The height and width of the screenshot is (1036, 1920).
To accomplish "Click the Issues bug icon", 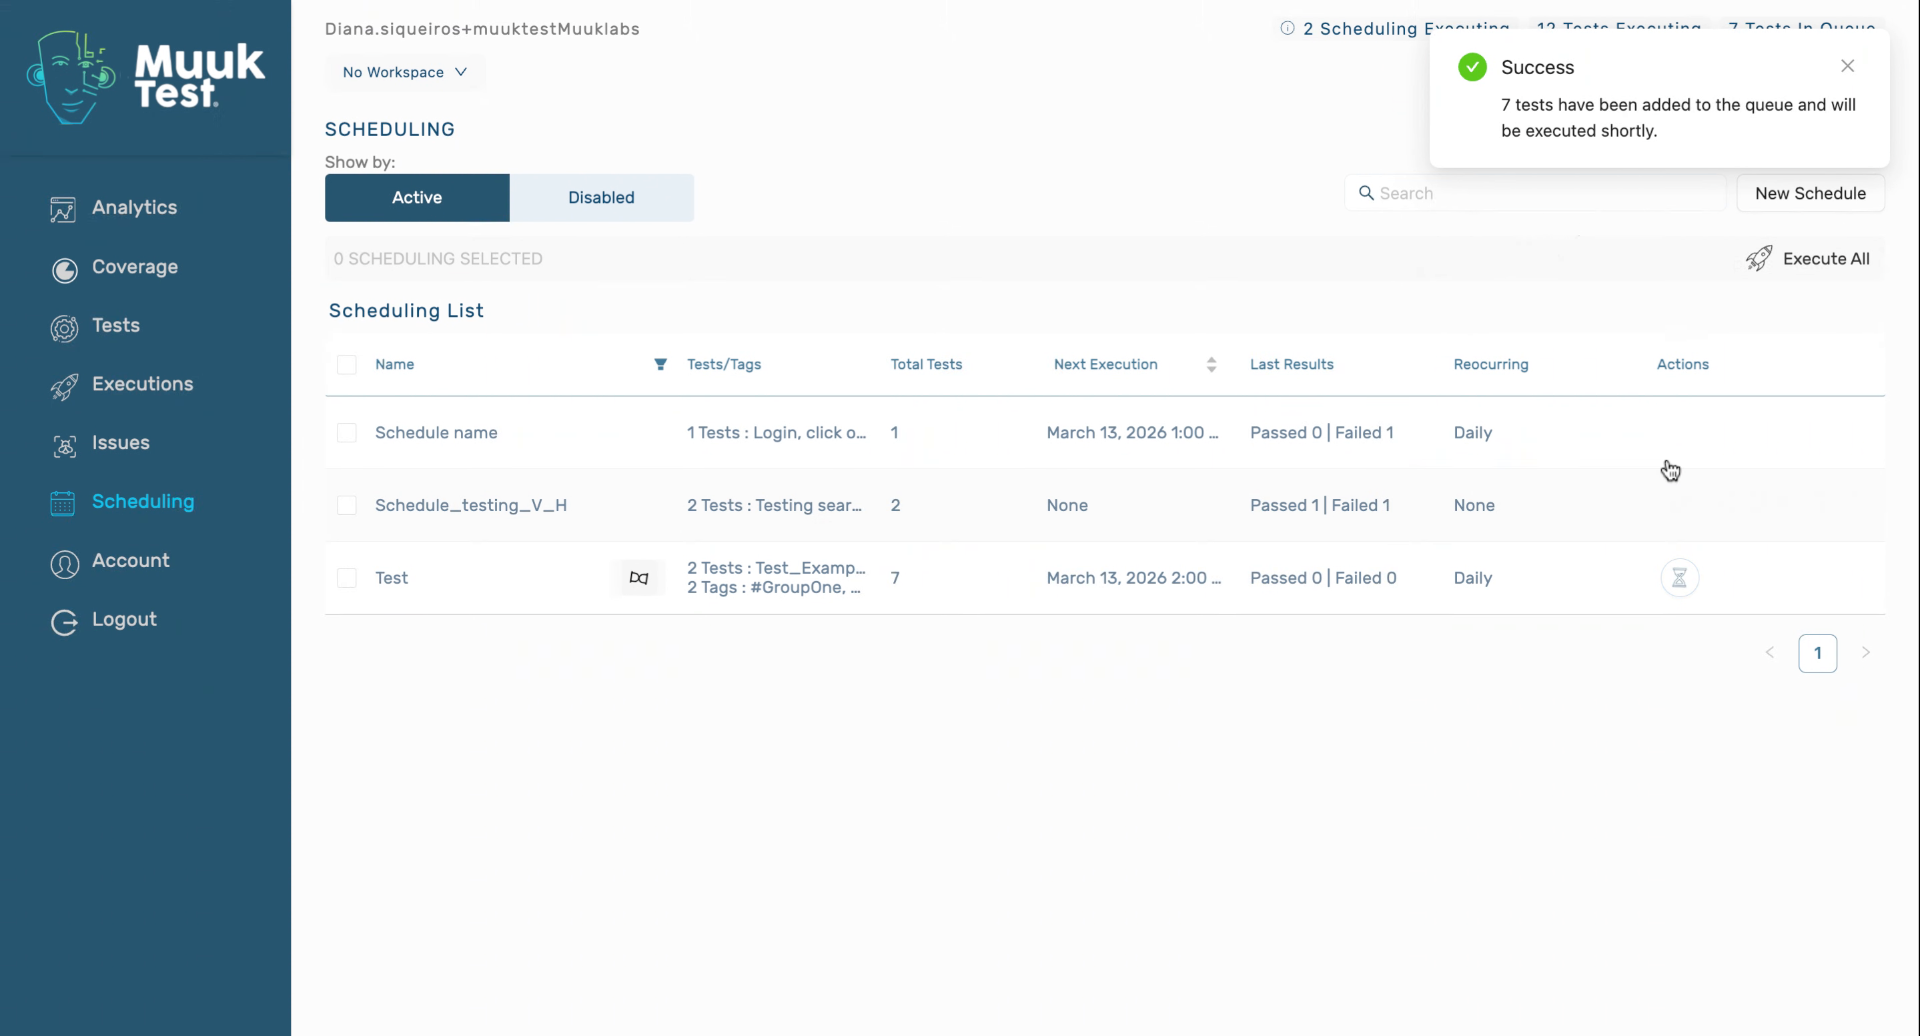I will coord(65,445).
